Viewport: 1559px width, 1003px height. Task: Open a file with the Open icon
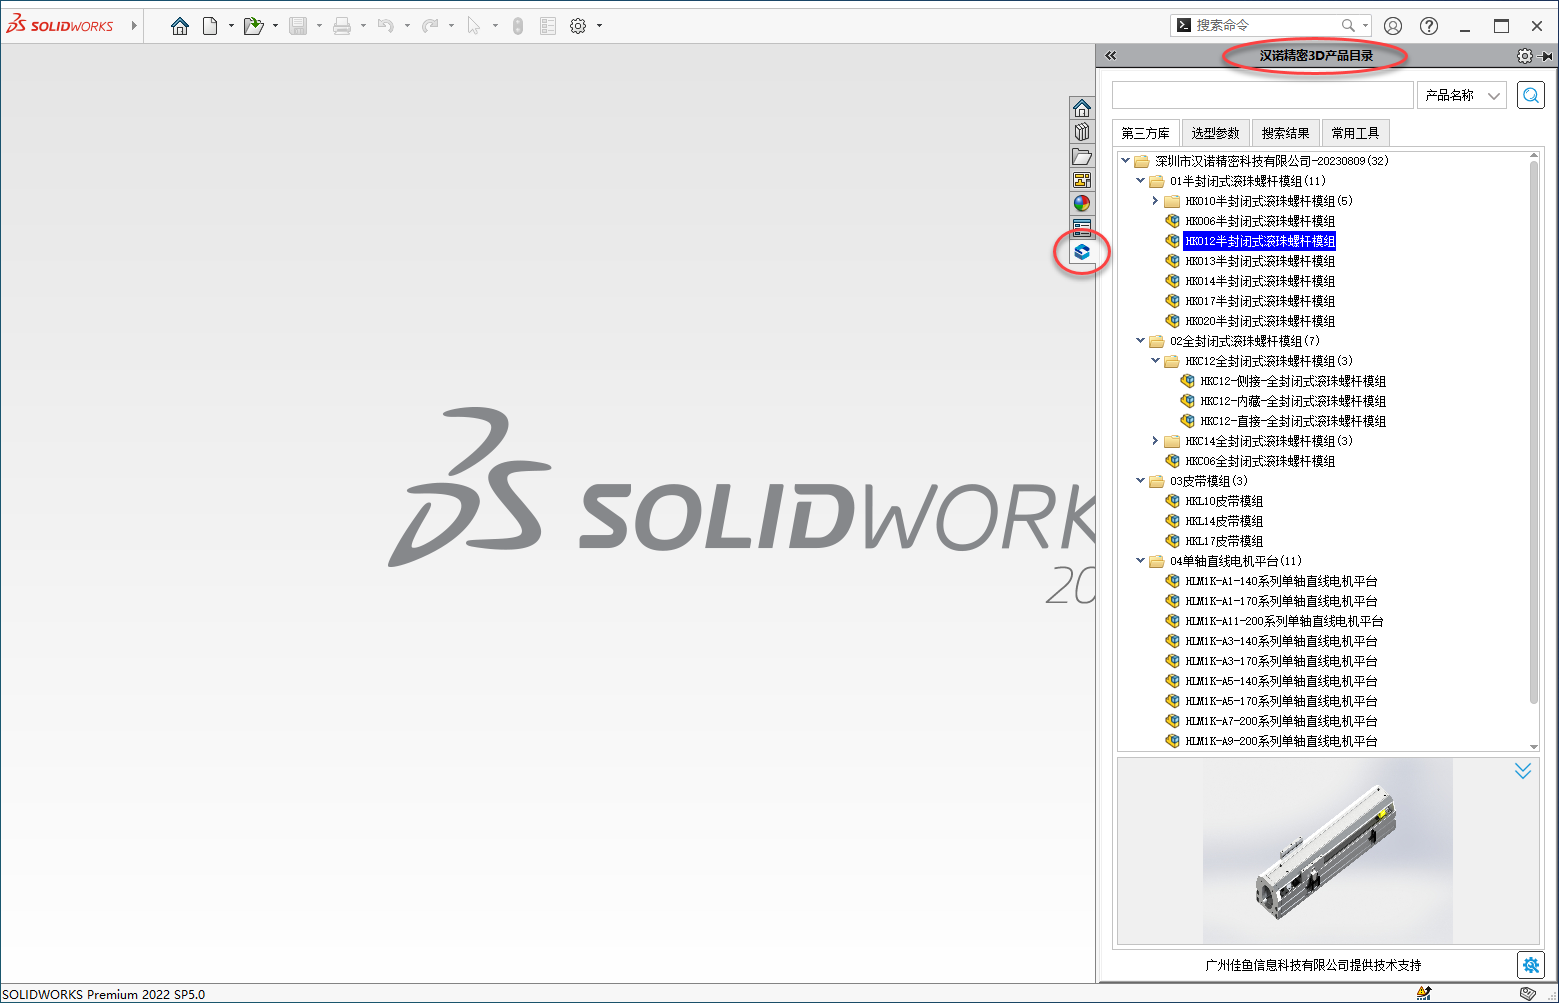point(254,26)
